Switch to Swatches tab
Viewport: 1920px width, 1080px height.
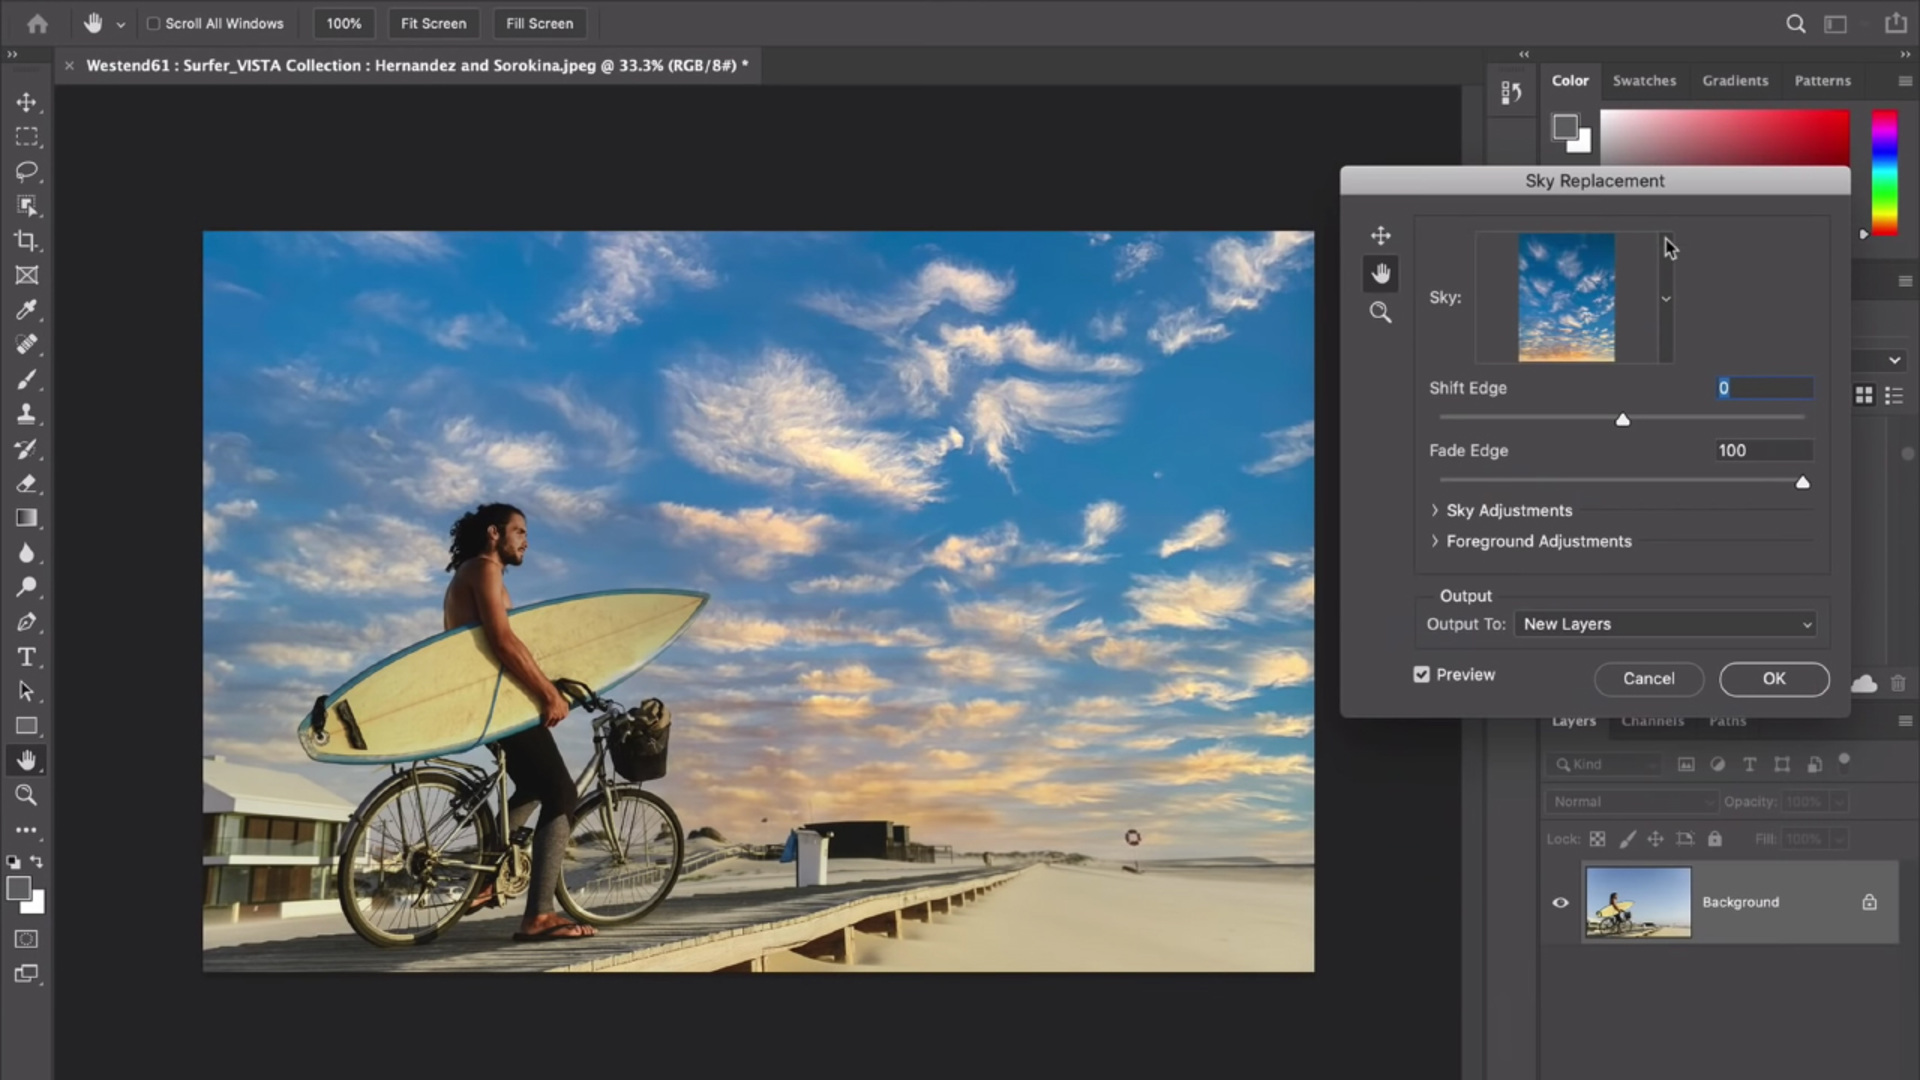(x=1643, y=80)
